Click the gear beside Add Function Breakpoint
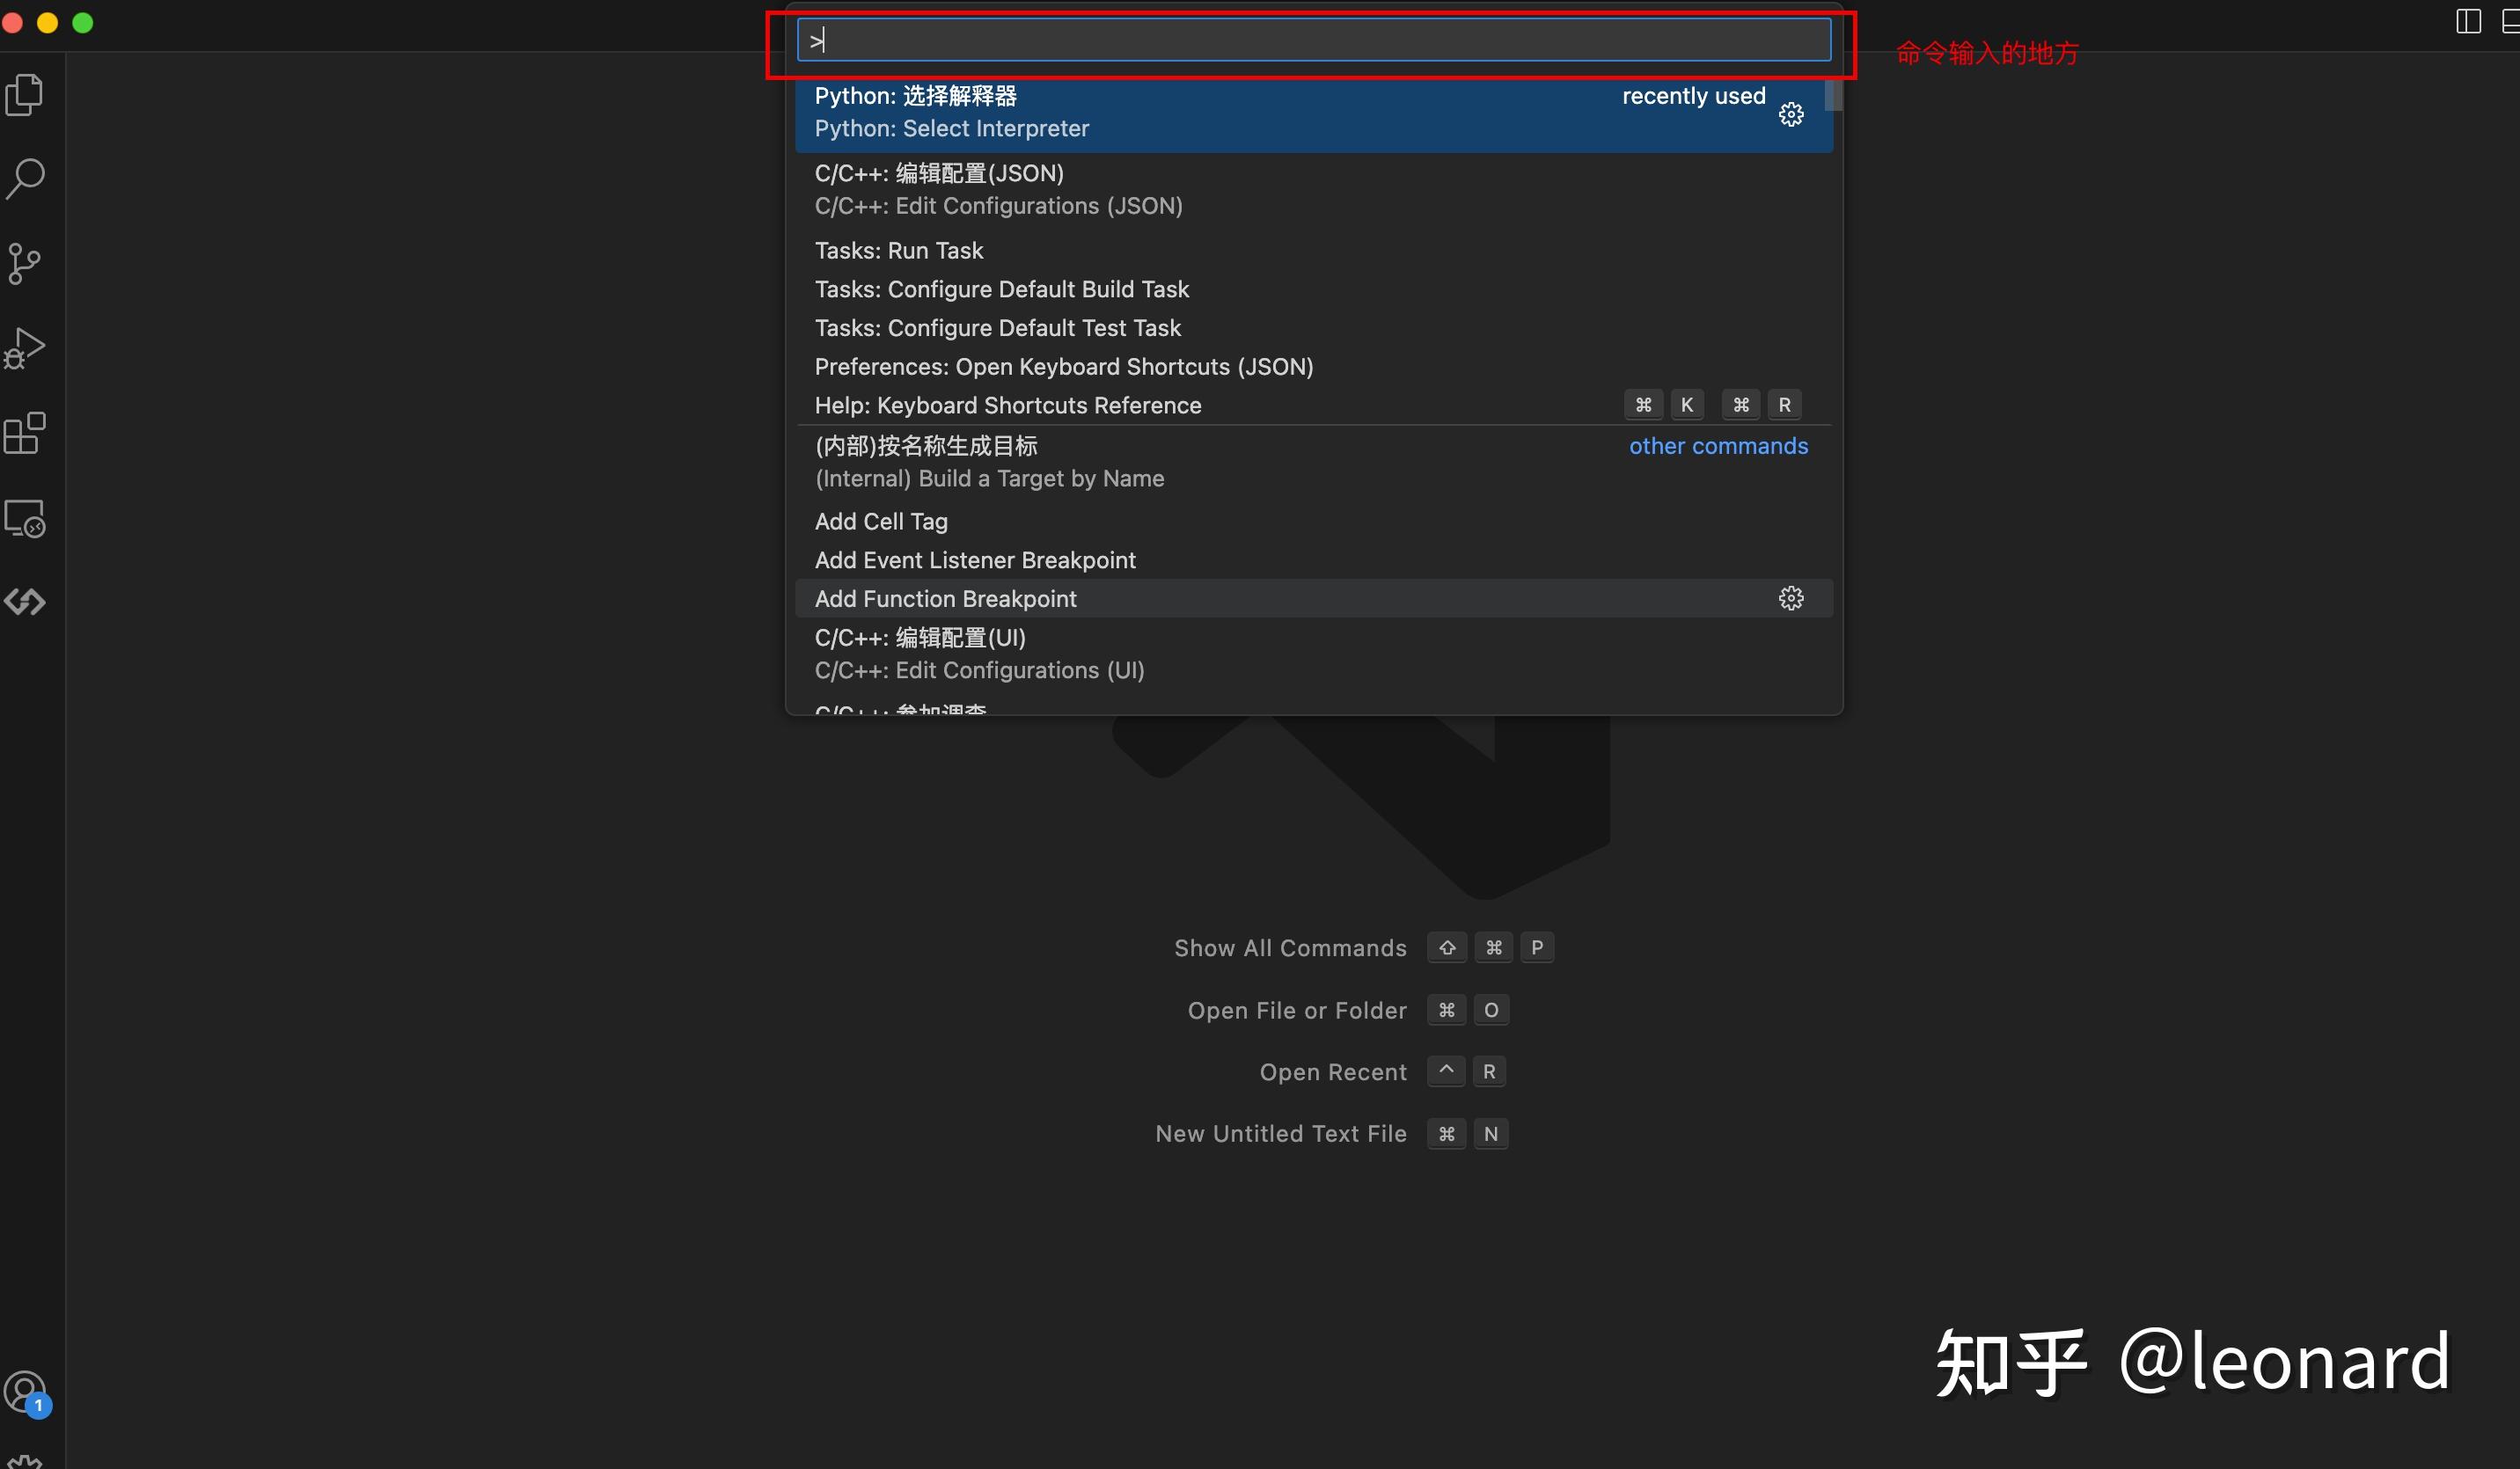The width and height of the screenshot is (2520, 1469). click(1790, 598)
